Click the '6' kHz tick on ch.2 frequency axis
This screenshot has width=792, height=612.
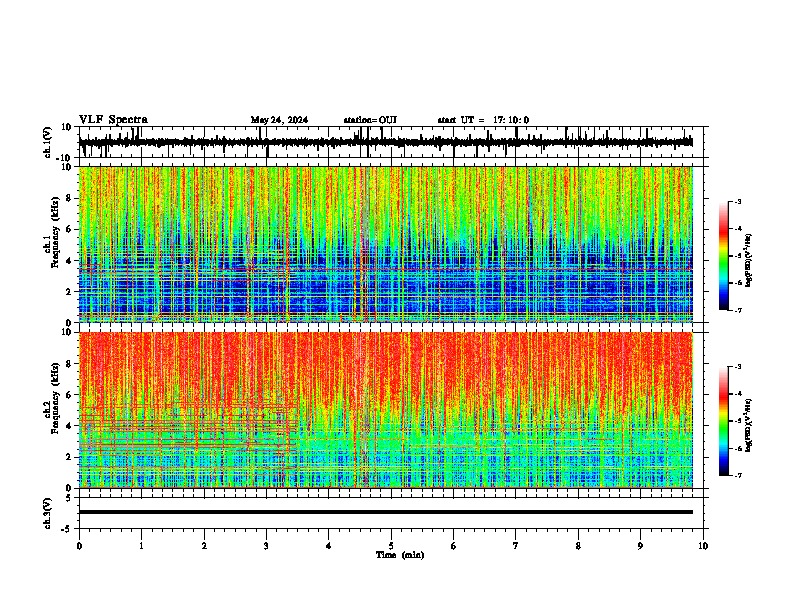click(70, 395)
